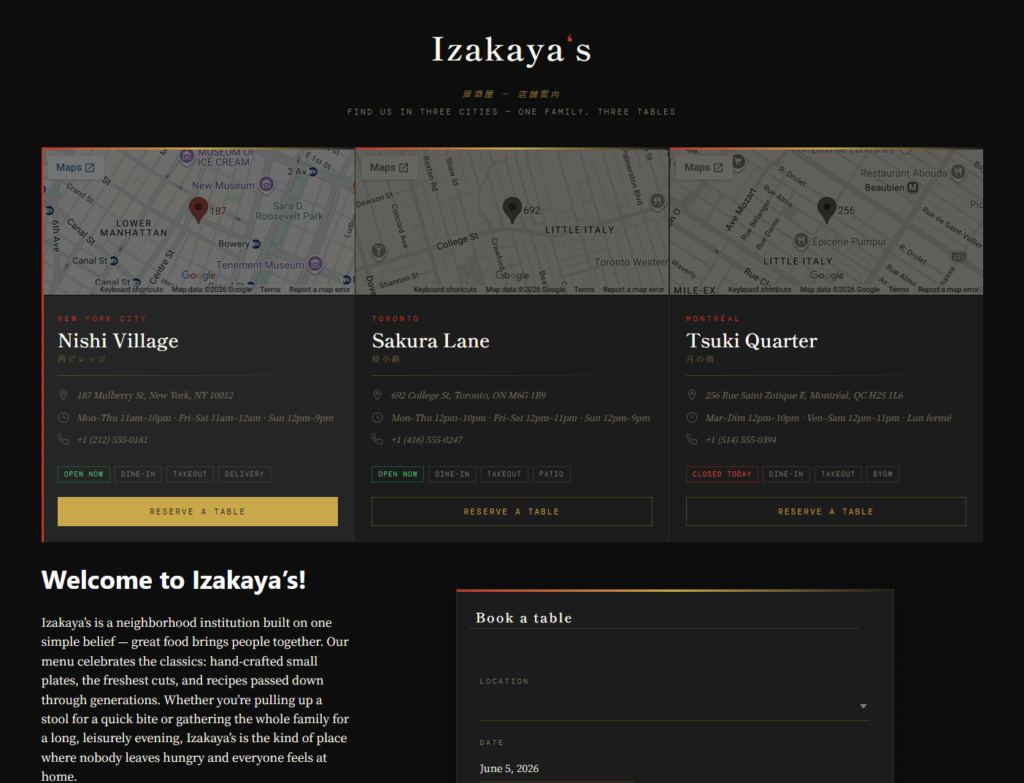
Task: Click restaurant marker near Palmerston Blvd
Action: tap(658, 200)
